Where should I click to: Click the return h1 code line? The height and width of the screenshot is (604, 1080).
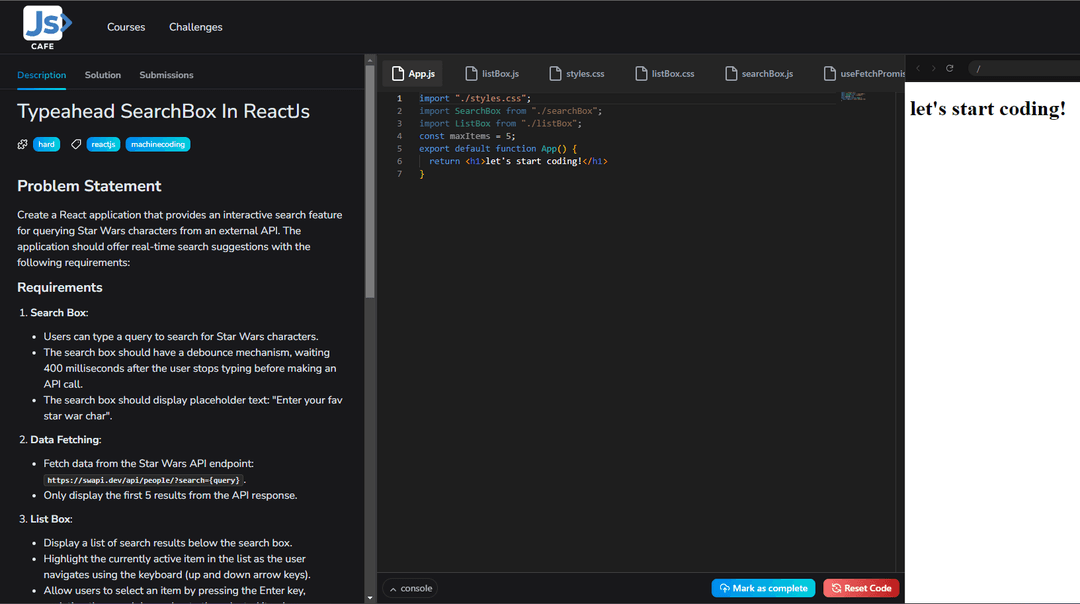click(518, 161)
